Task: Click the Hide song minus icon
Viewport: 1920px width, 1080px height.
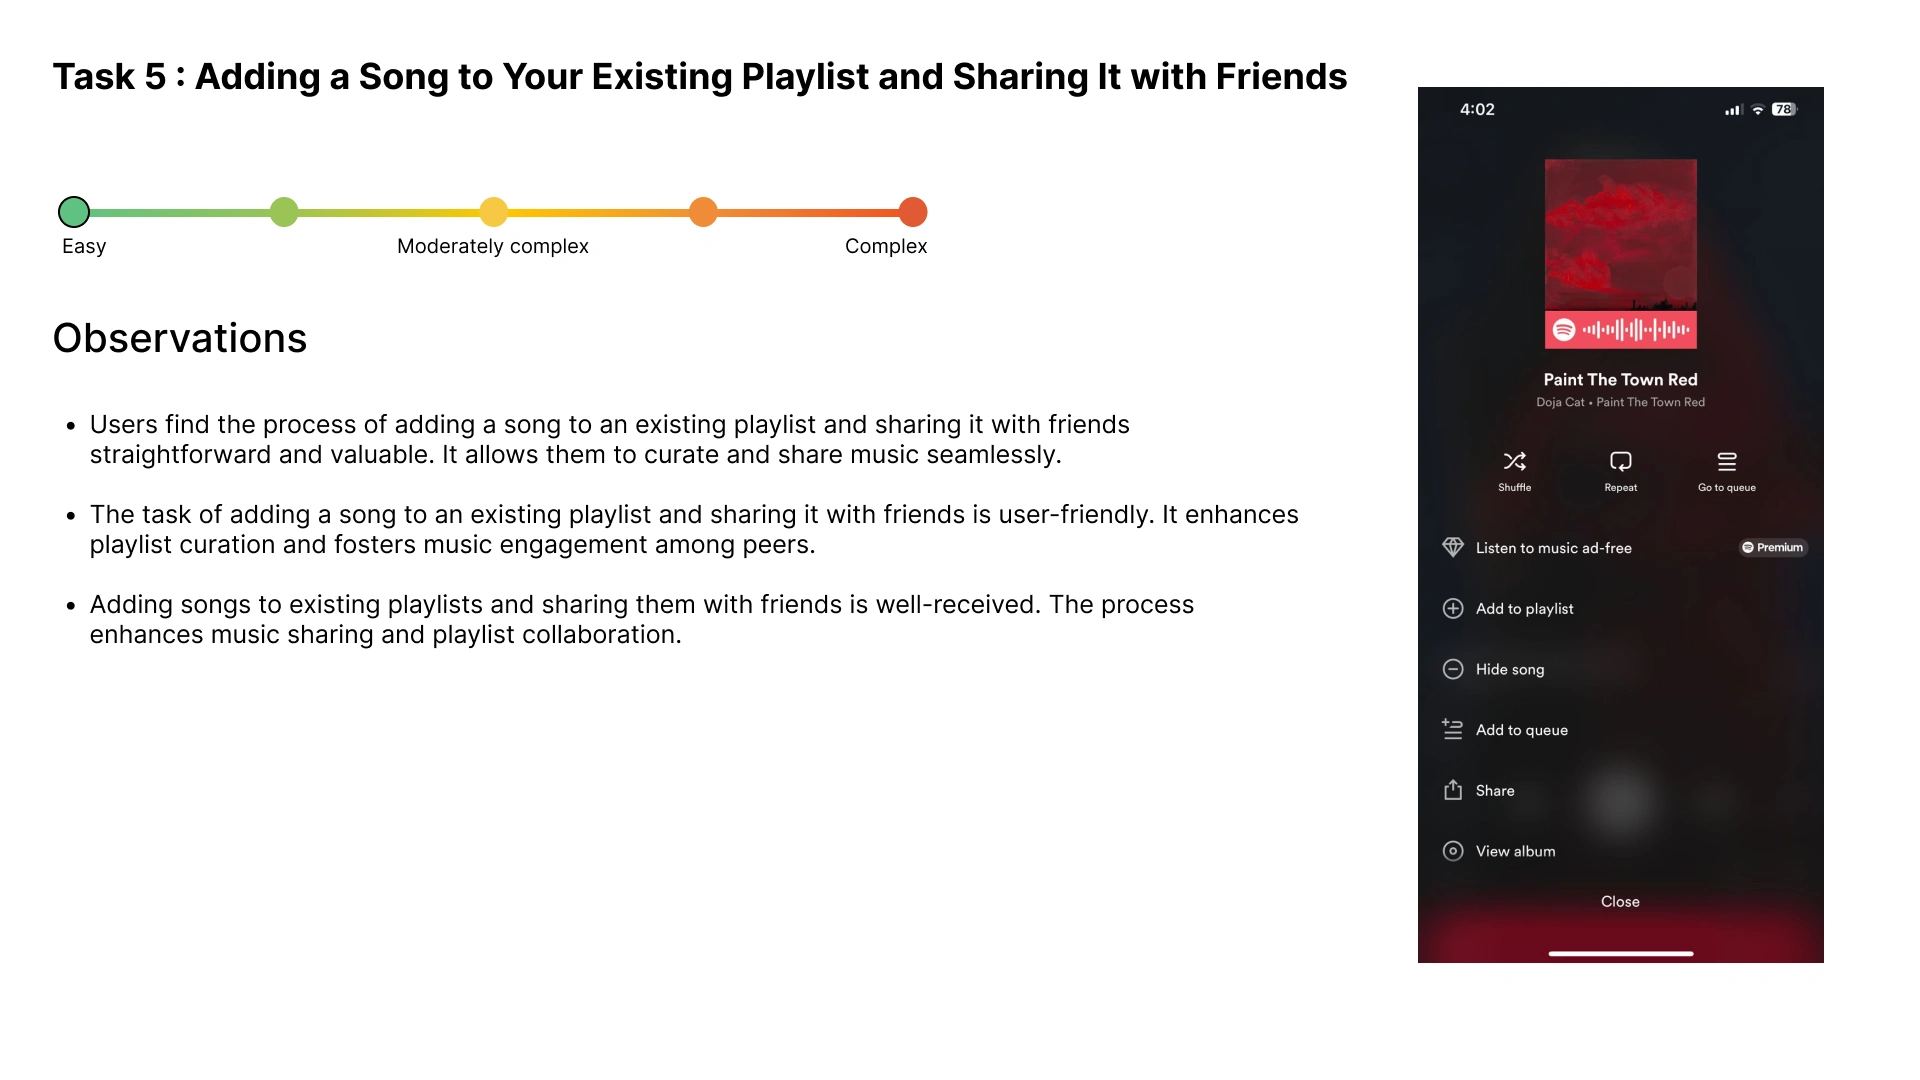Action: pos(1453,670)
